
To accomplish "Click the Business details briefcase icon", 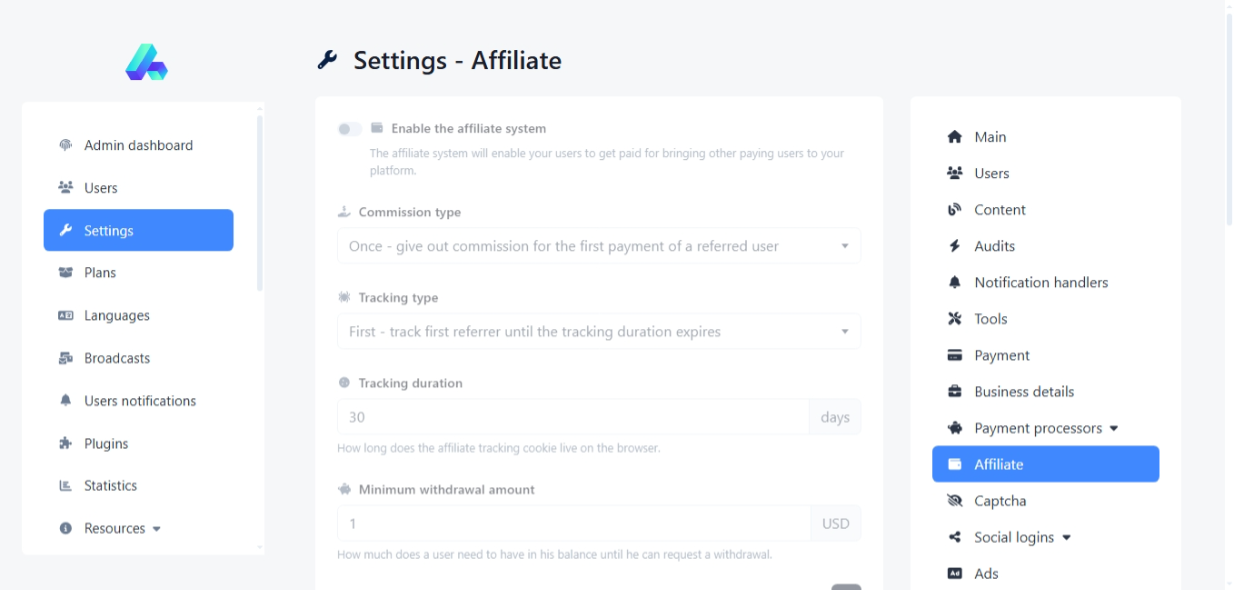I will coord(954,392).
